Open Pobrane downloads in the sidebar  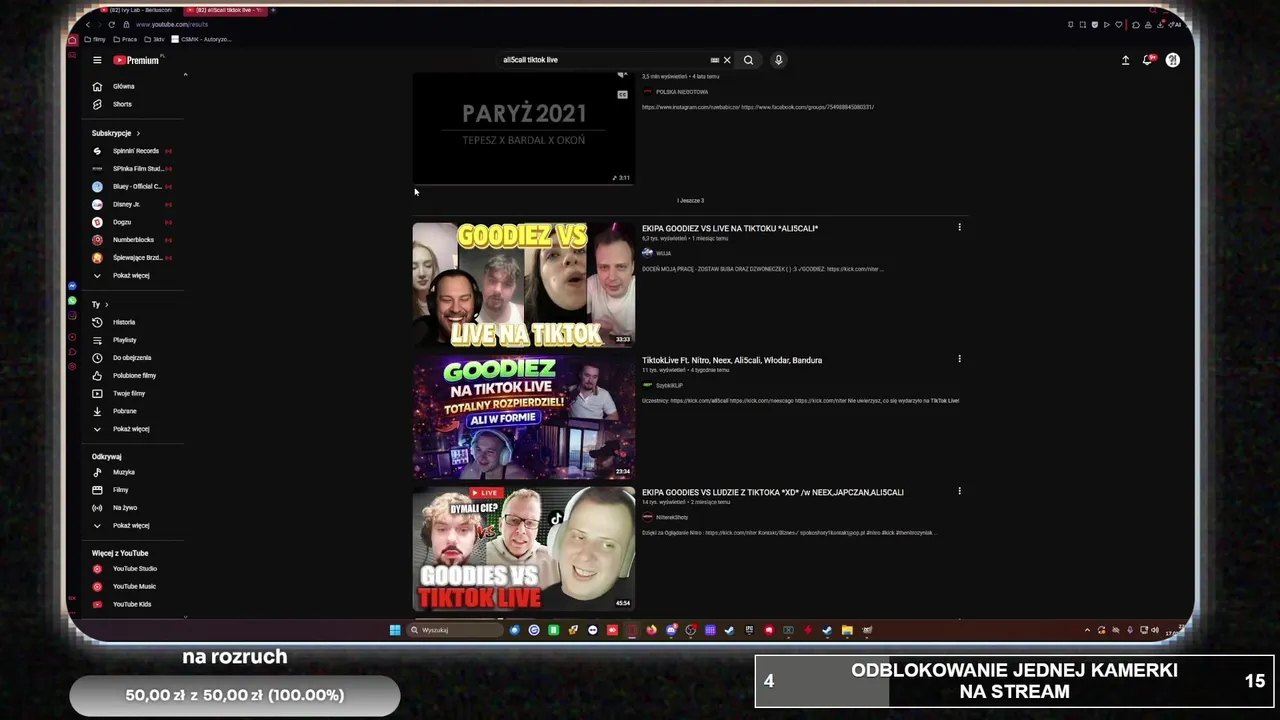coord(125,411)
